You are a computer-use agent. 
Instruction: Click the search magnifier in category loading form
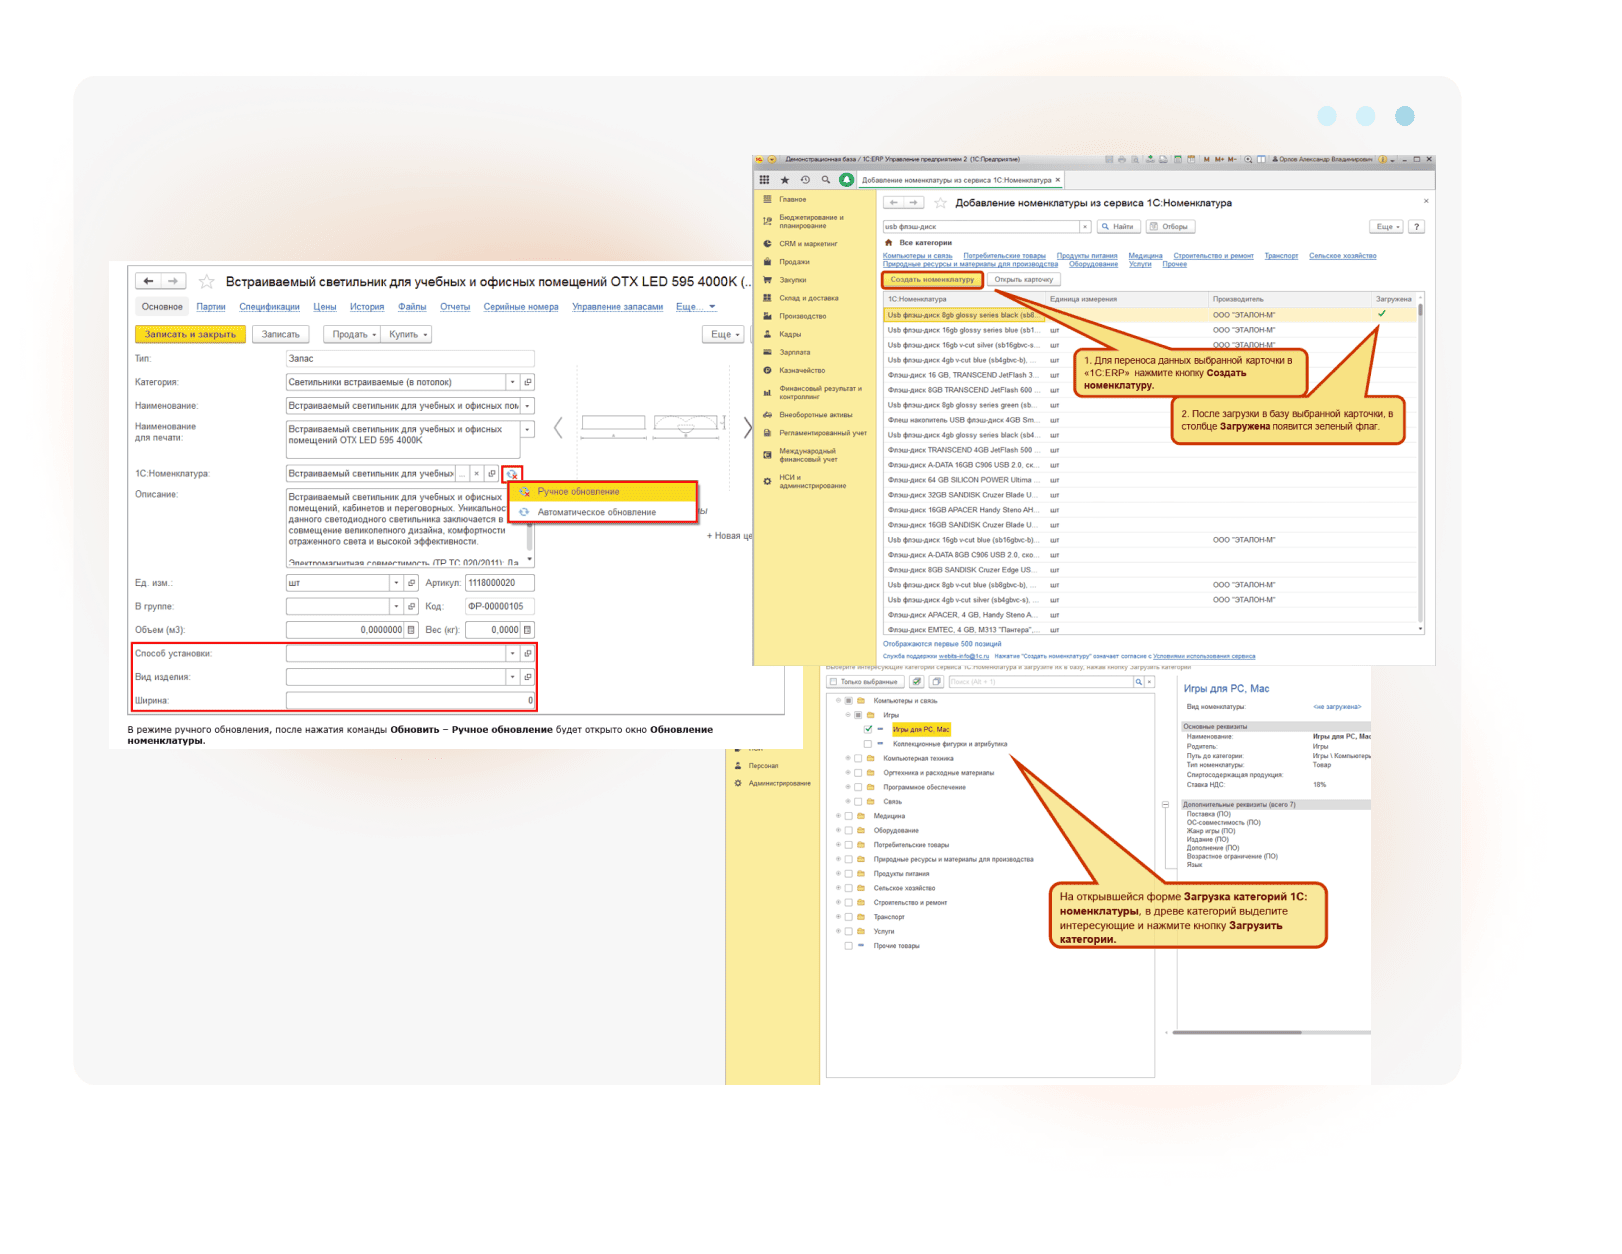click(1138, 682)
